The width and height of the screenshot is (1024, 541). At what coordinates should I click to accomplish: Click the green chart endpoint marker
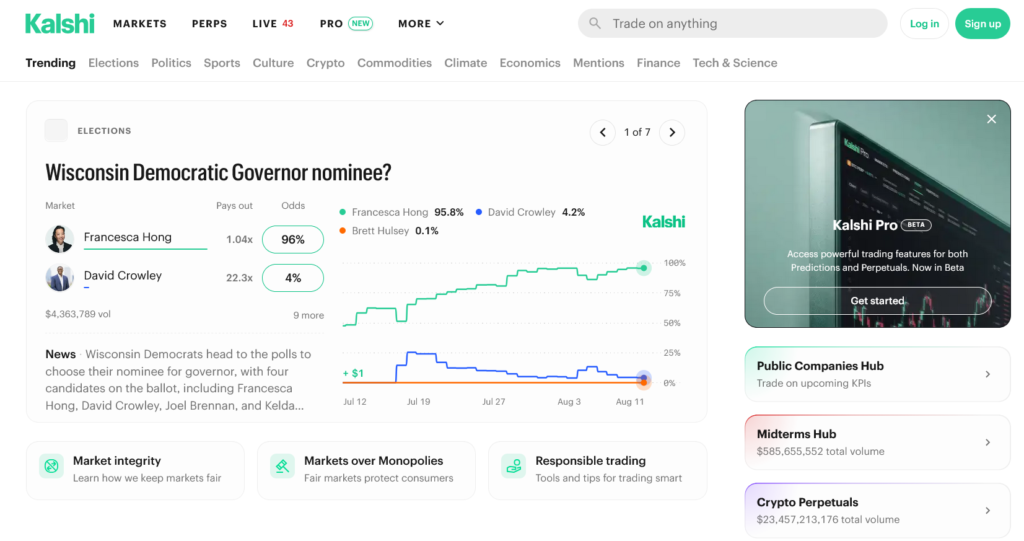[644, 268]
